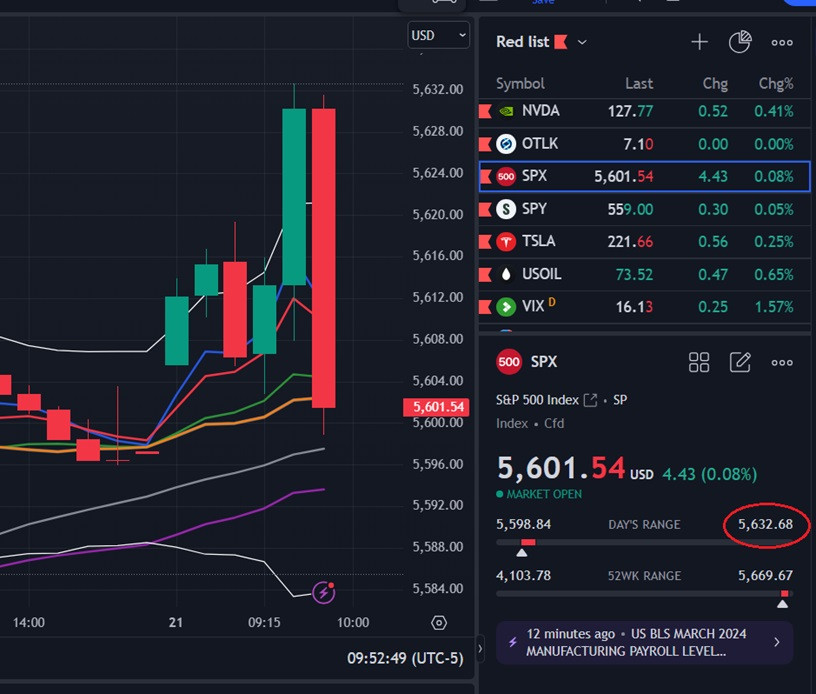Toggle the red flag on NVDA row
816x694 pixels.
(485, 111)
